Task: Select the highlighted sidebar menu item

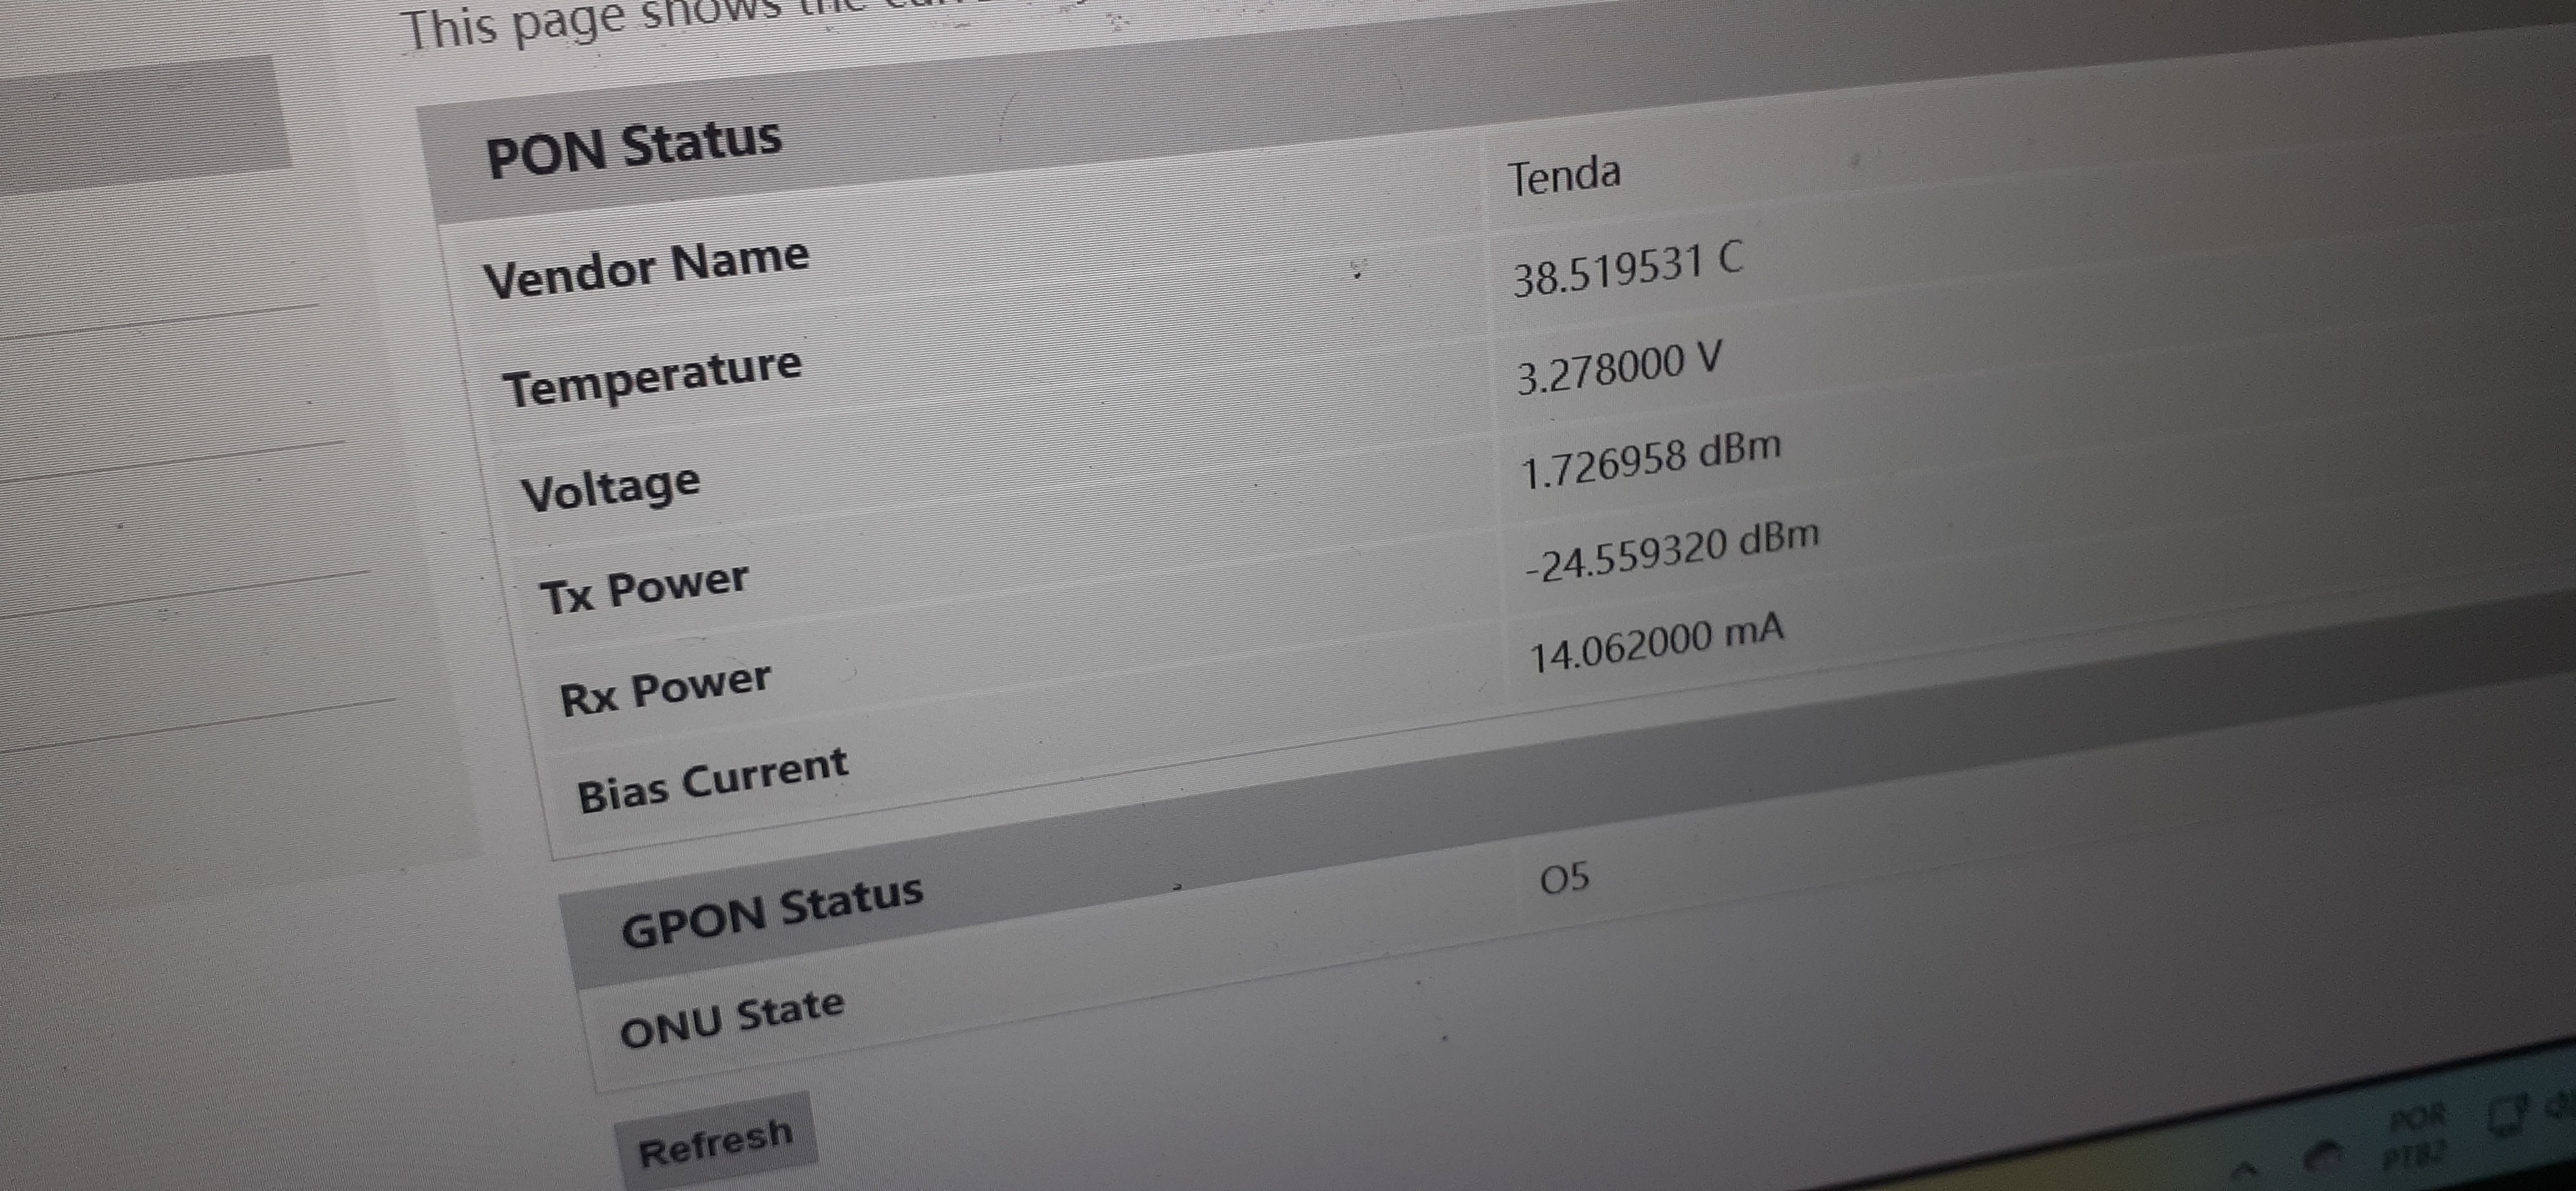Action: click(x=140, y=125)
